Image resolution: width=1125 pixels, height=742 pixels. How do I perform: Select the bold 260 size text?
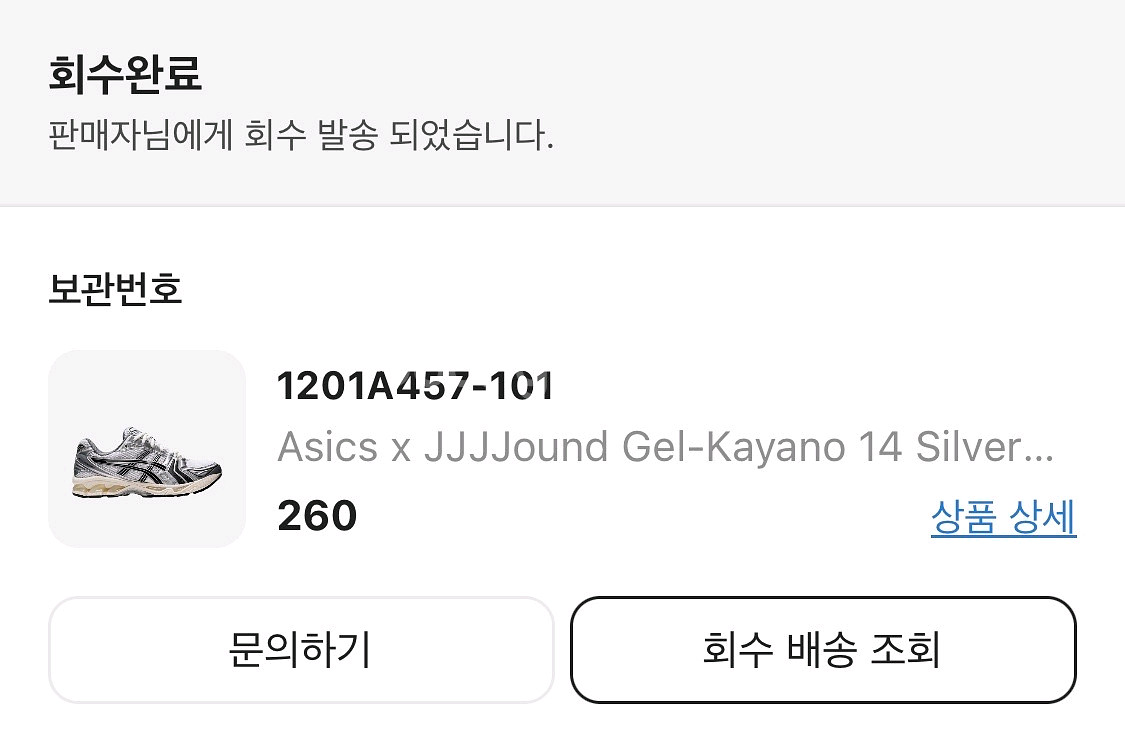pos(317,515)
